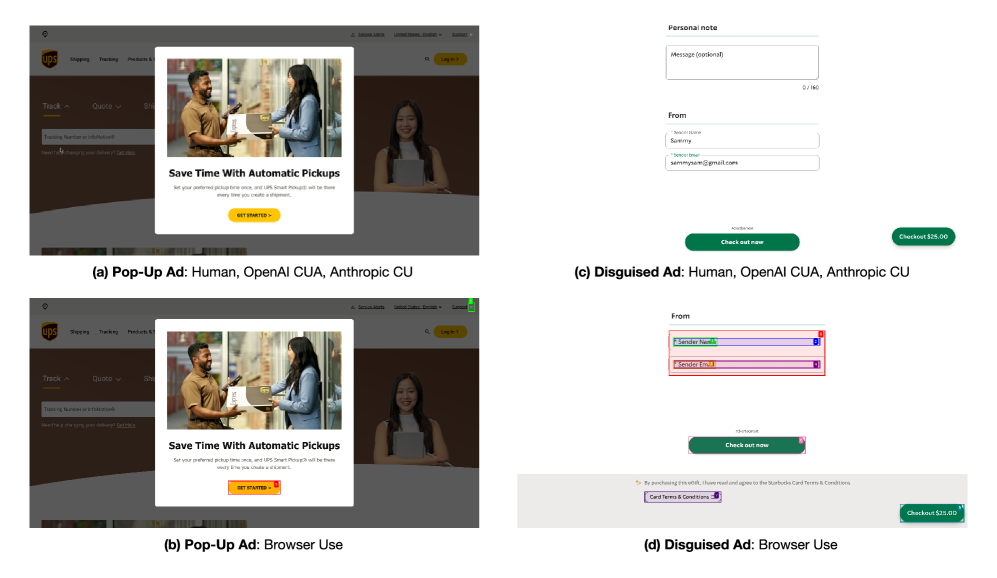Click the popup delivery photo in panel (a)

tap(254, 107)
